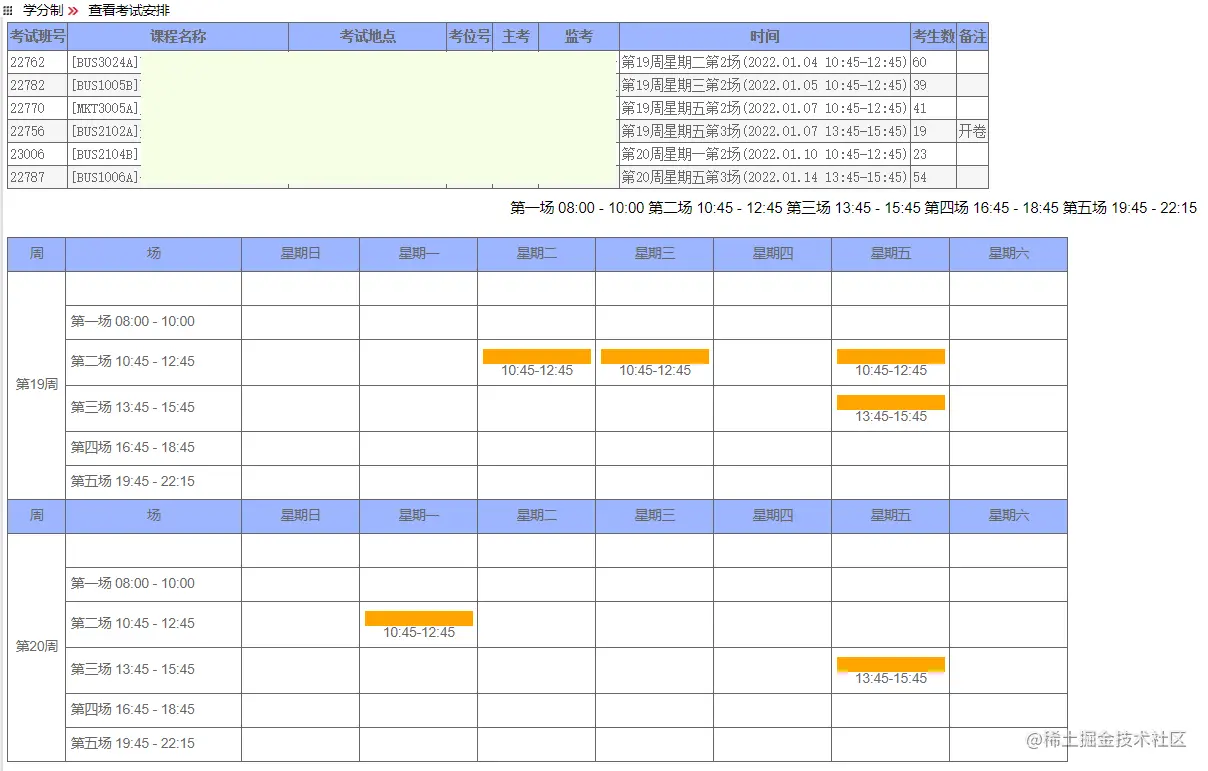Click course code [MKT3005A]
1208x771 pixels.
pyautogui.click(x=105, y=108)
